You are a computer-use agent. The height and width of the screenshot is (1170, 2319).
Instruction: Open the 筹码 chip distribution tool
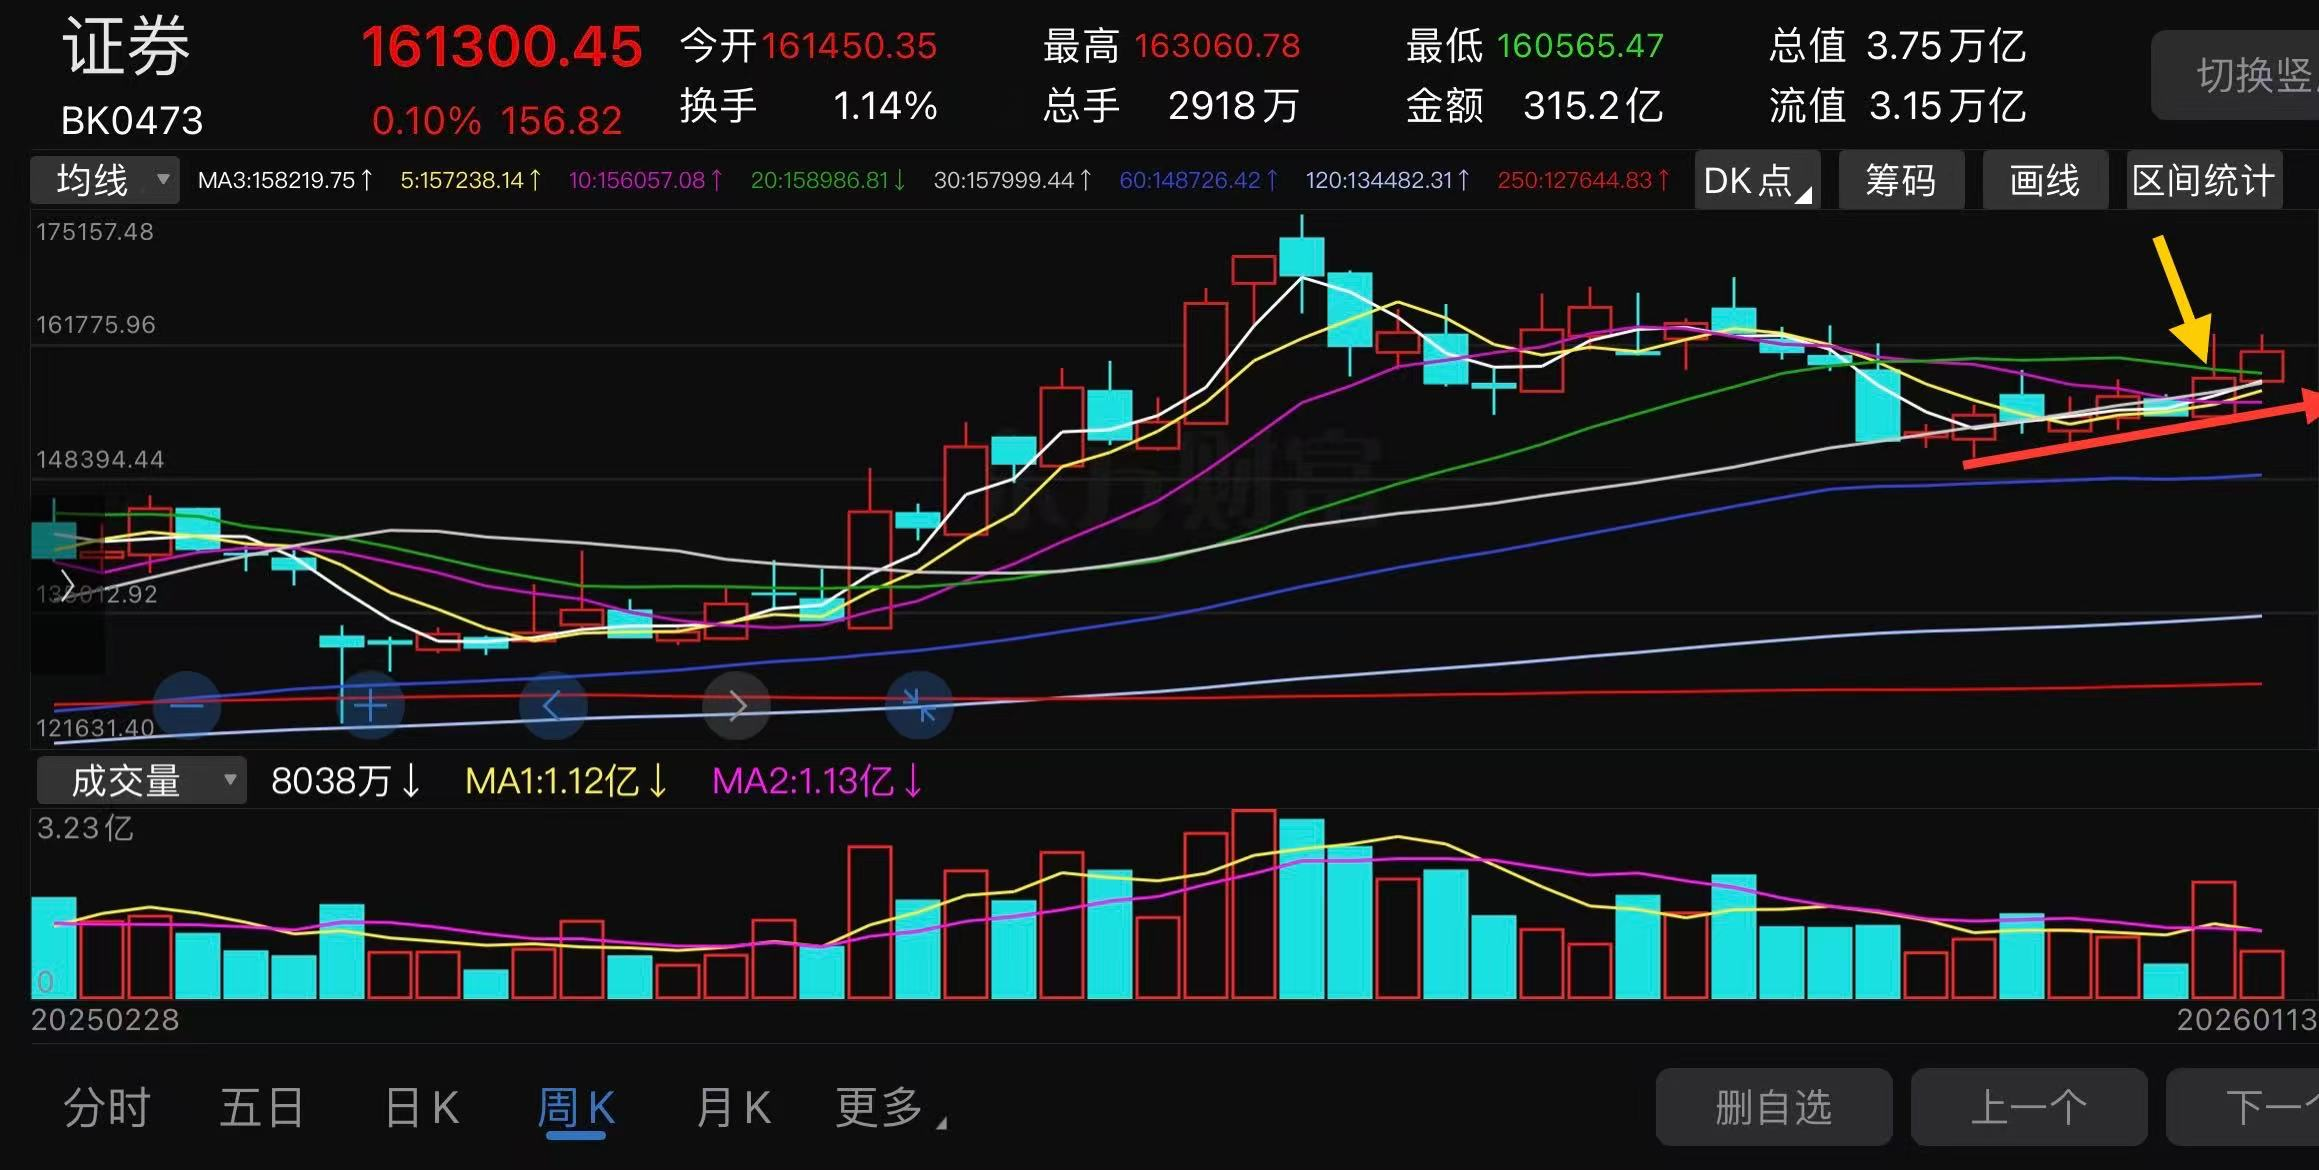pos(1900,180)
